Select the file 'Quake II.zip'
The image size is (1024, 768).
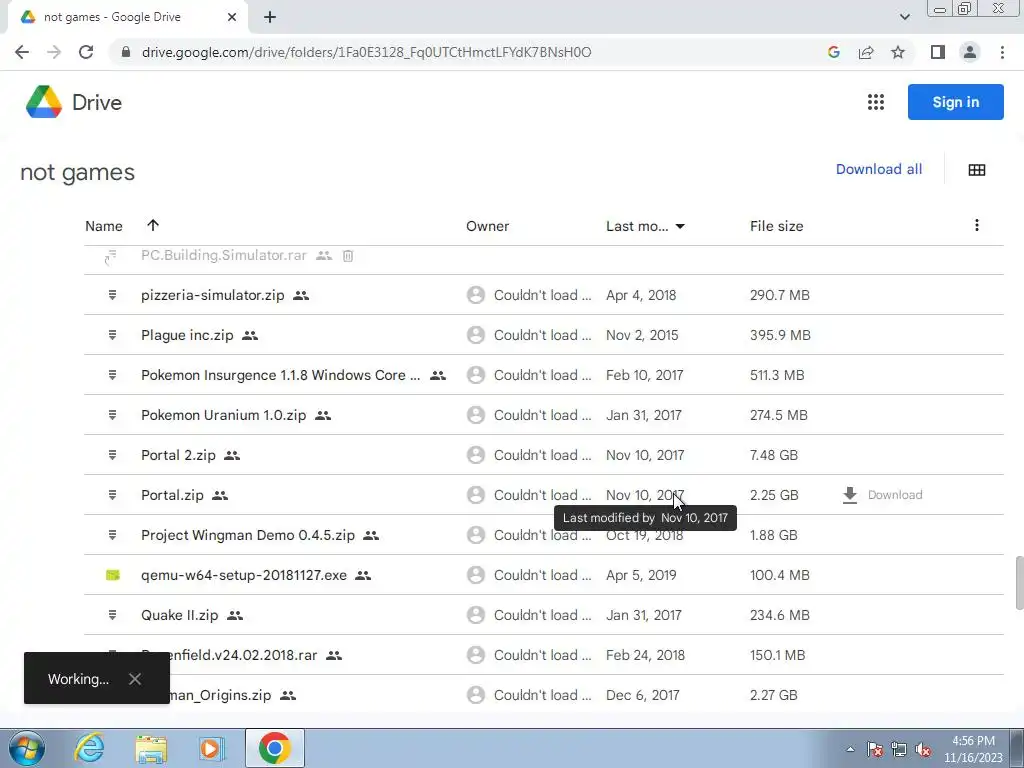coord(180,615)
